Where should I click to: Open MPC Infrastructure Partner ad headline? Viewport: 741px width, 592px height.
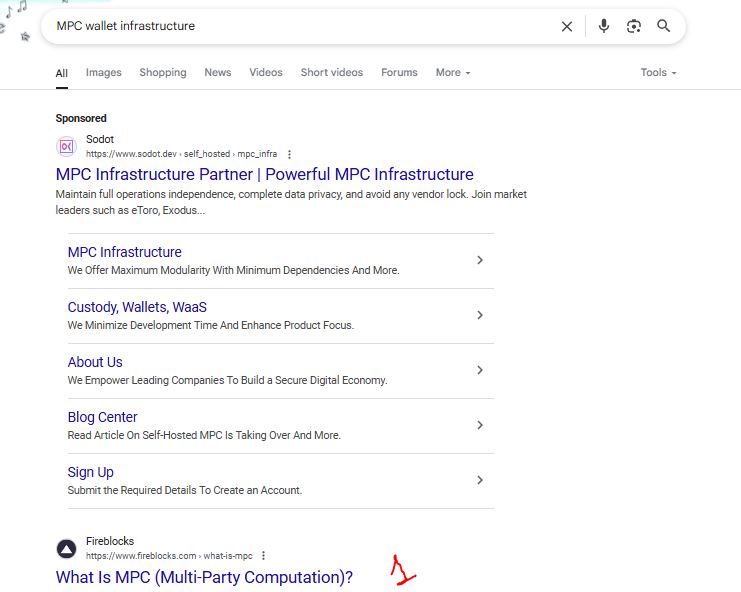point(265,174)
